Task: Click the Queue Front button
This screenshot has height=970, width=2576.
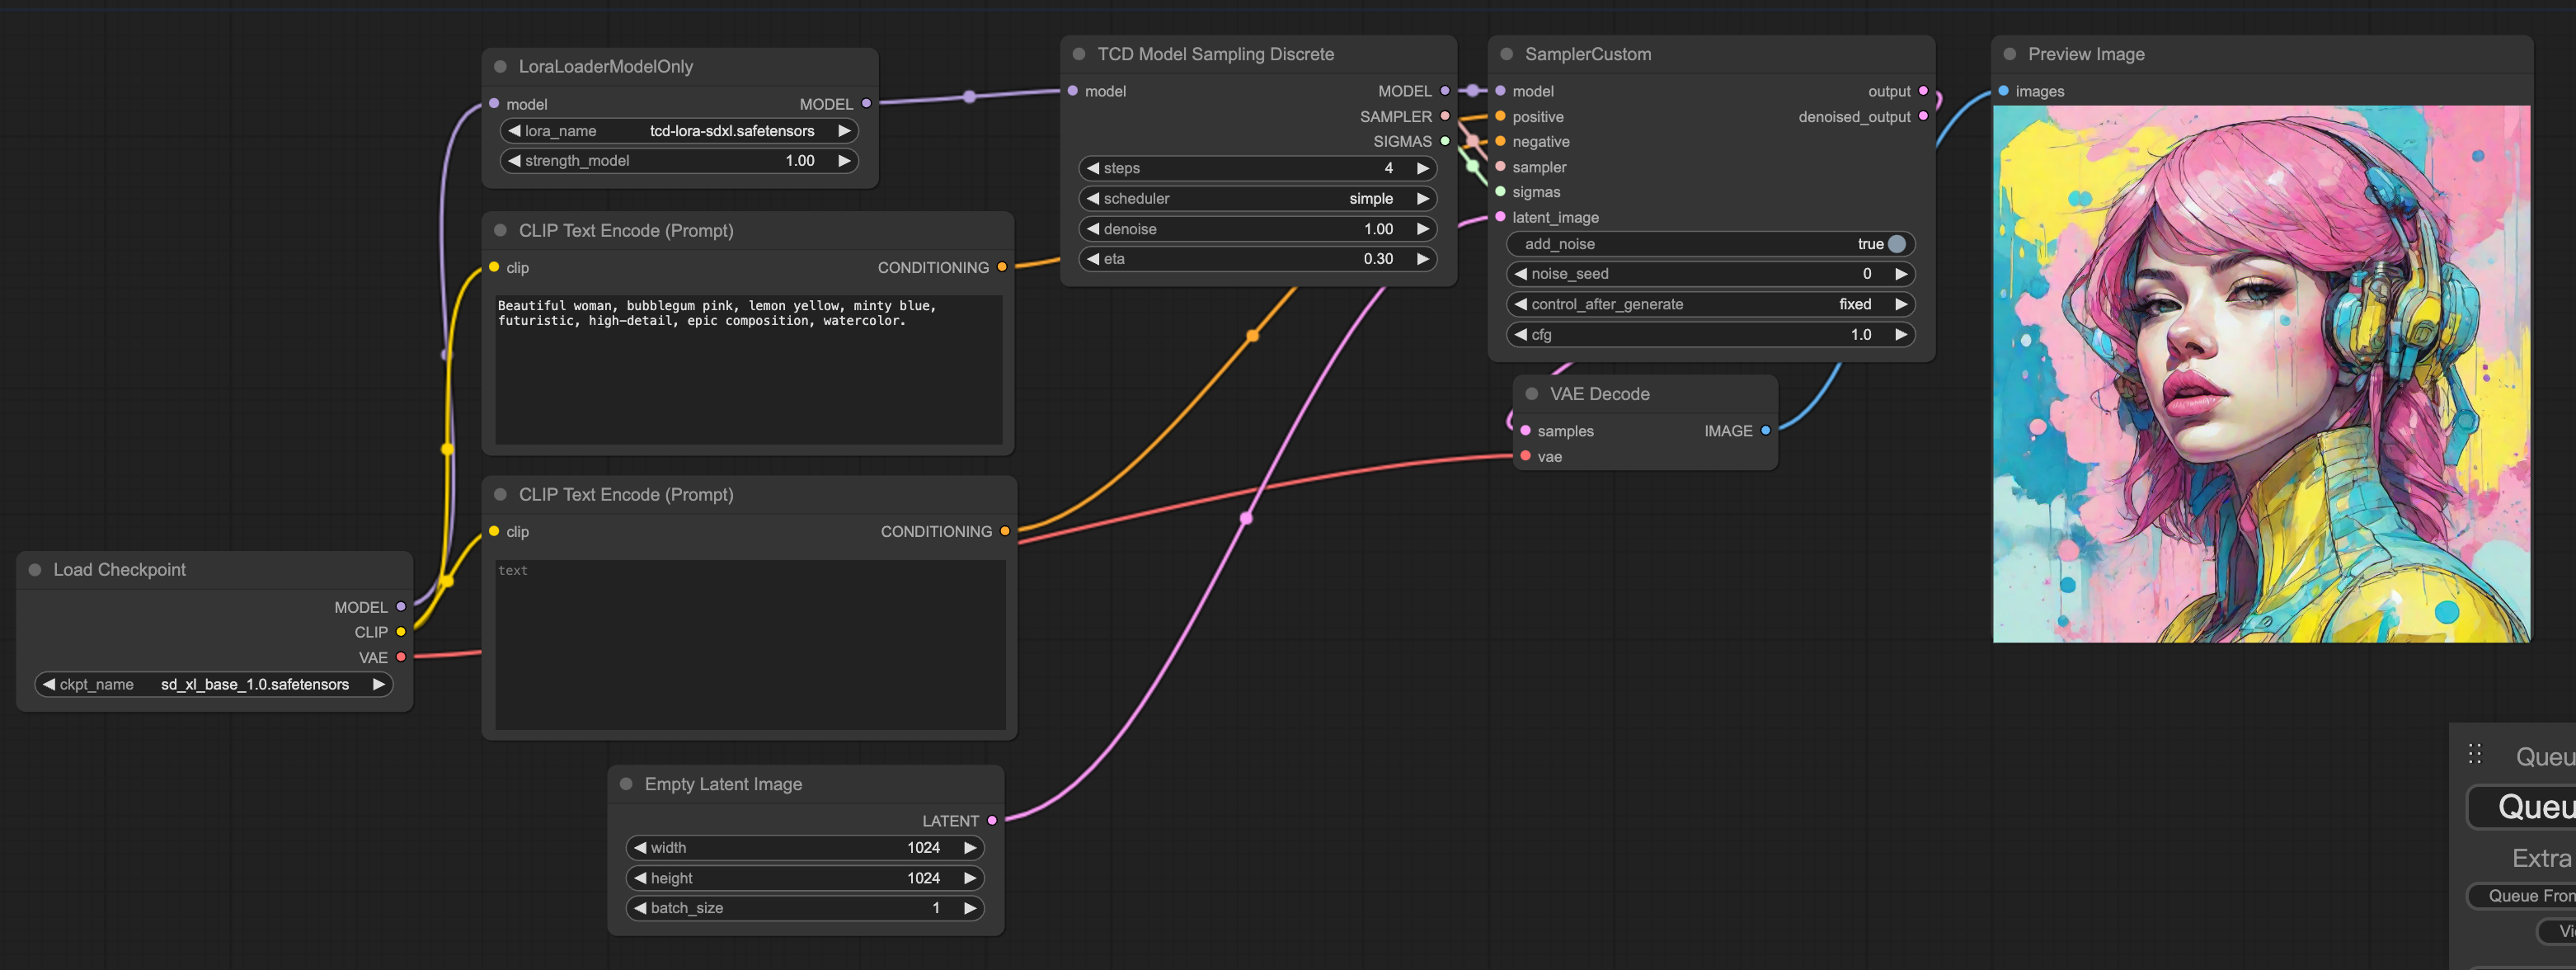Action: tap(2530, 896)
